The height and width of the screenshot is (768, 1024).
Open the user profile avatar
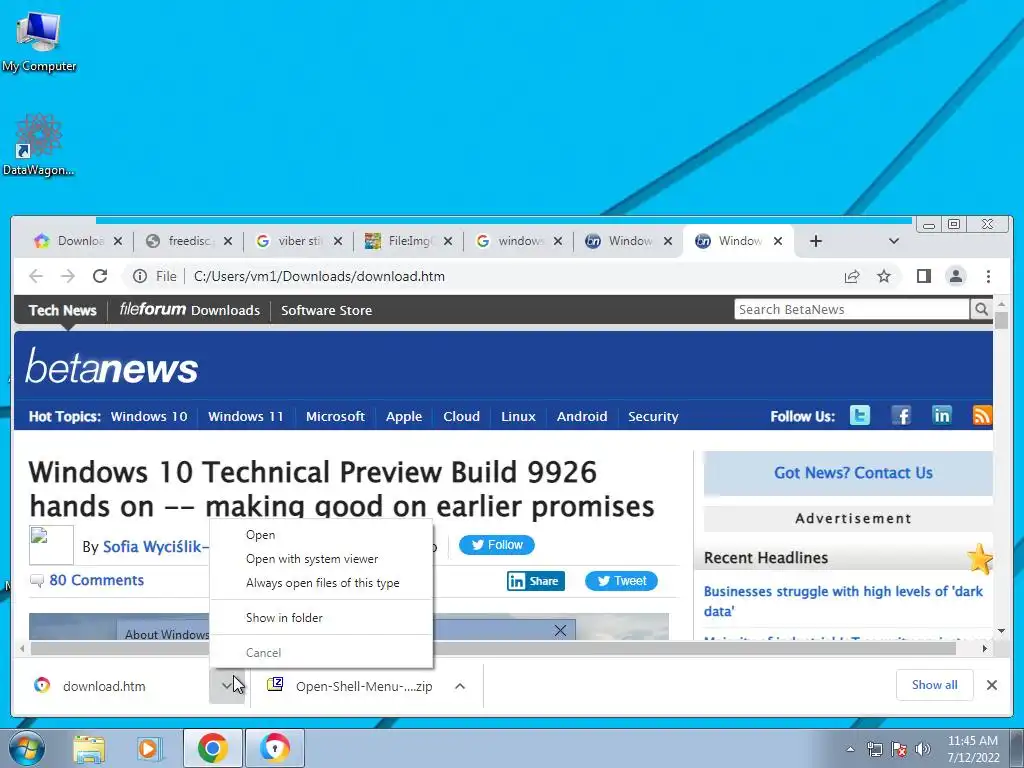coord(956,276)
